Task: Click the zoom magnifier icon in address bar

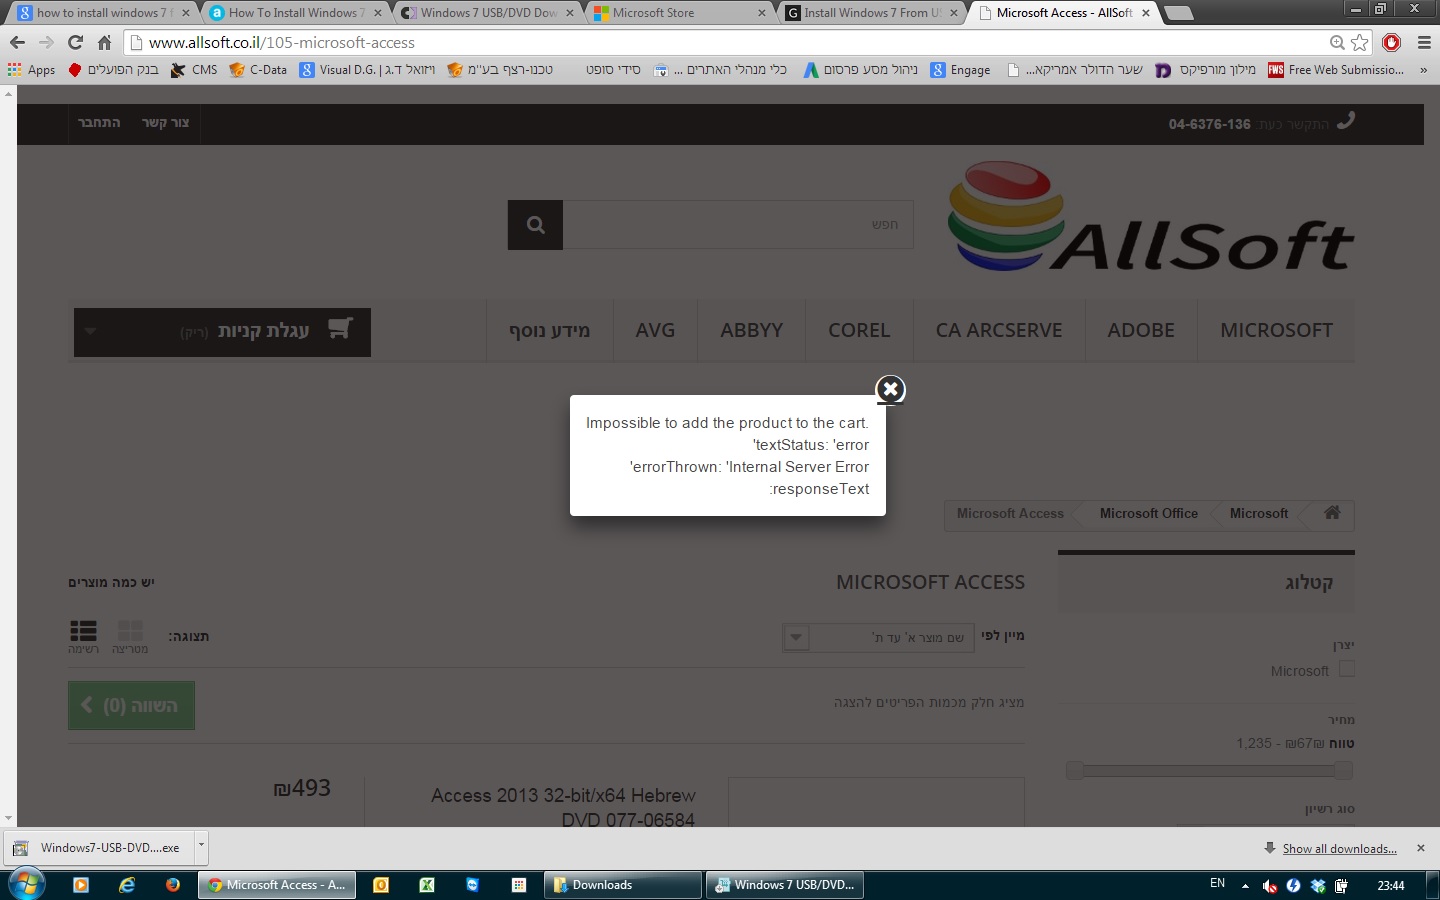Action: click(1337, 42)
